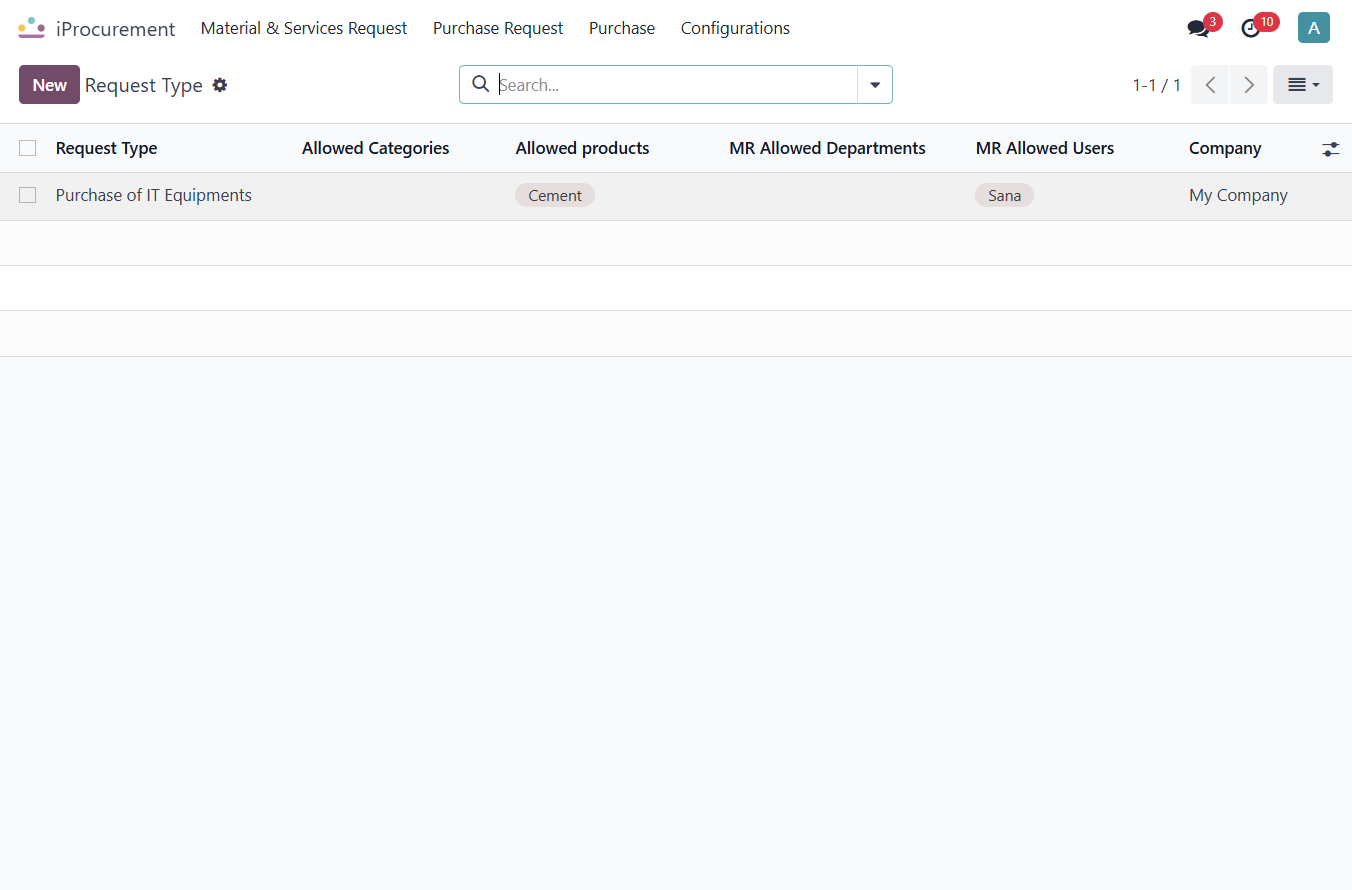
Task: Click the search magnifier icon
Action: pyautogui.click(x=480, y=84)
